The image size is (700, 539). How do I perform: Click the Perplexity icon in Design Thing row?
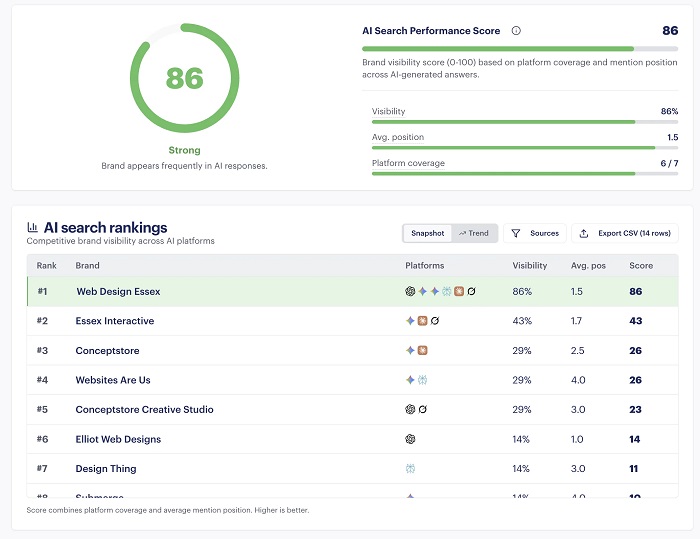[x=410, y=468]
